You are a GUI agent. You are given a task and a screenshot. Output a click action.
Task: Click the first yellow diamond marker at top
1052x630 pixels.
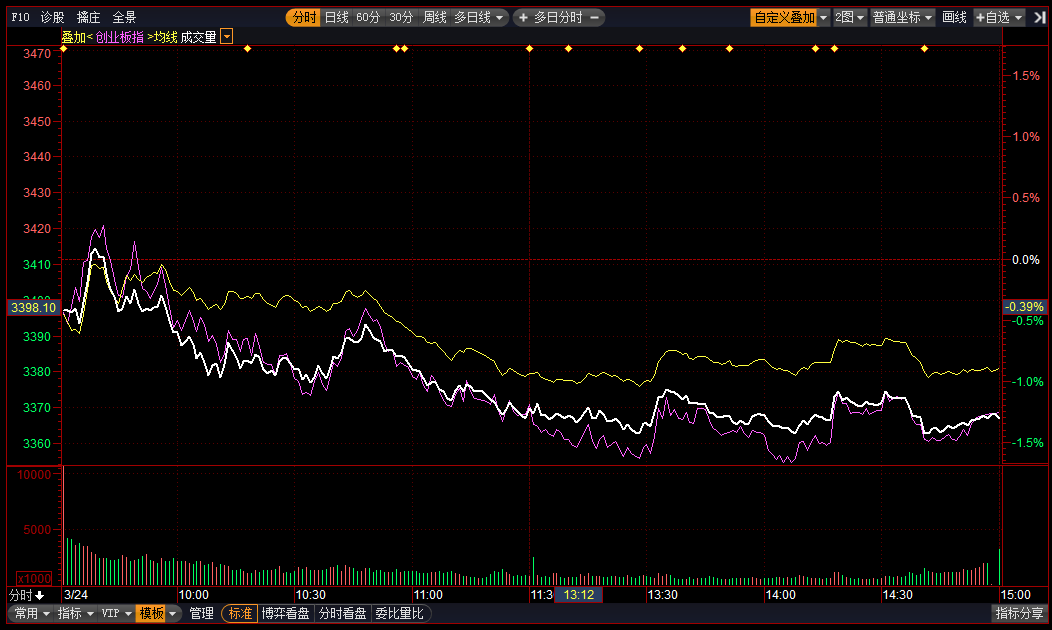click(63, 49)
